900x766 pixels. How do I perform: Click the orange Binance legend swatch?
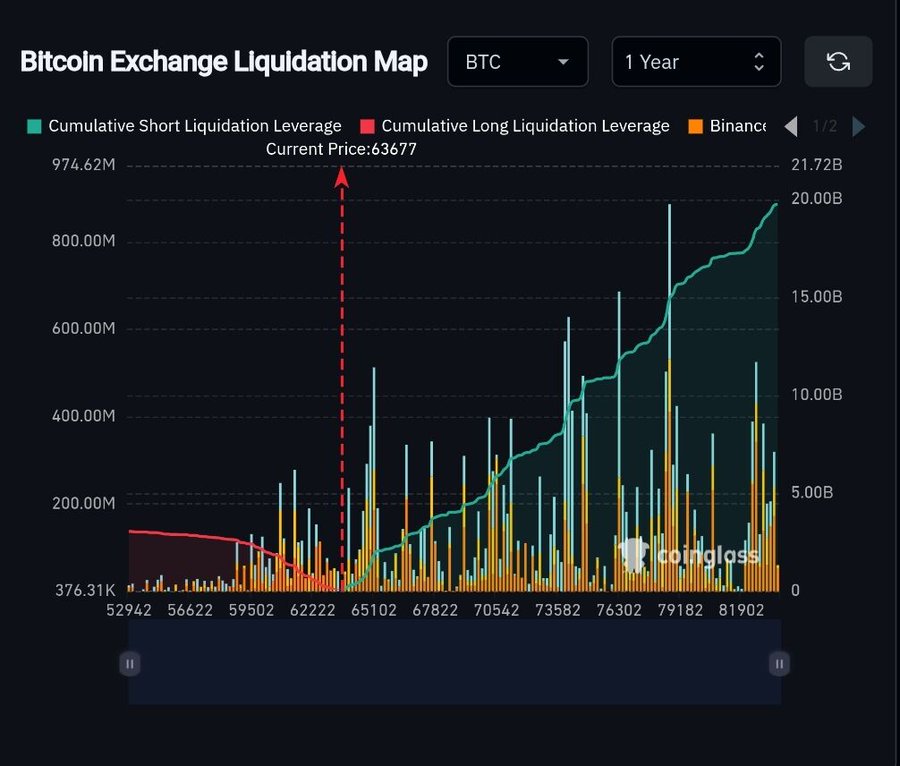click(x=696, y=126)
